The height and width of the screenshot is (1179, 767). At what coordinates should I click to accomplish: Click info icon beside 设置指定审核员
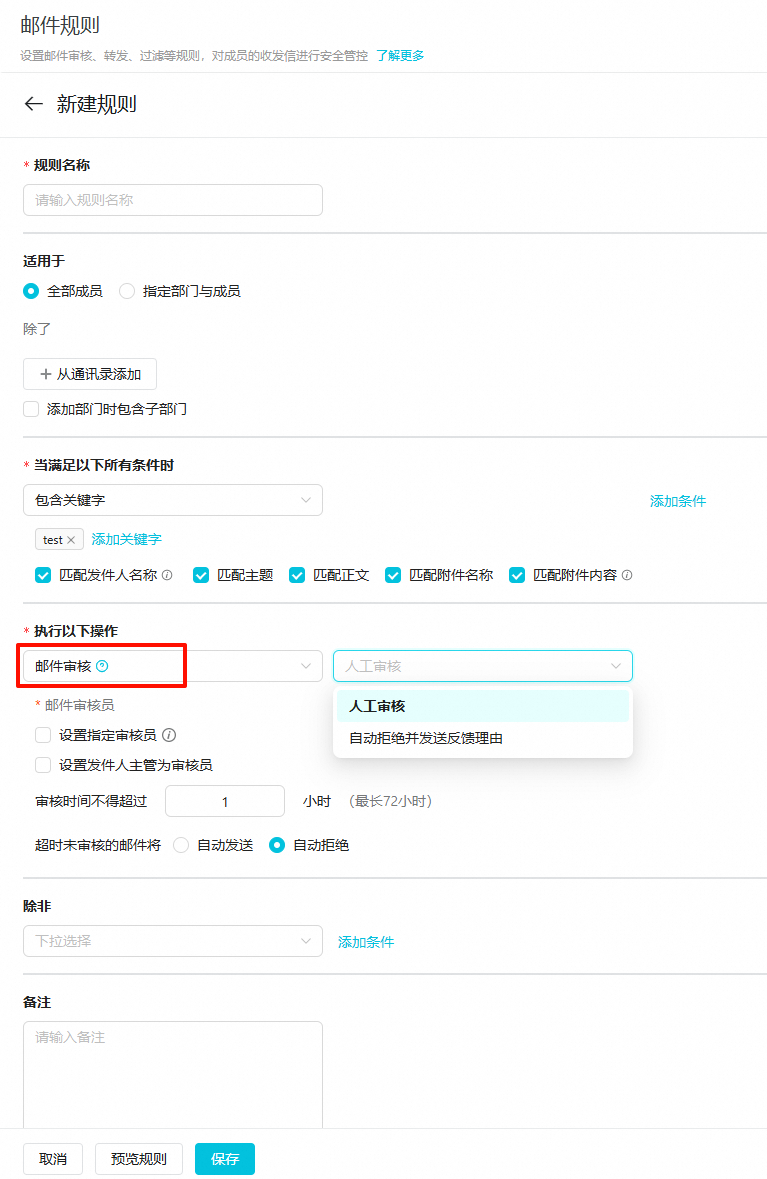click(169, 735)
